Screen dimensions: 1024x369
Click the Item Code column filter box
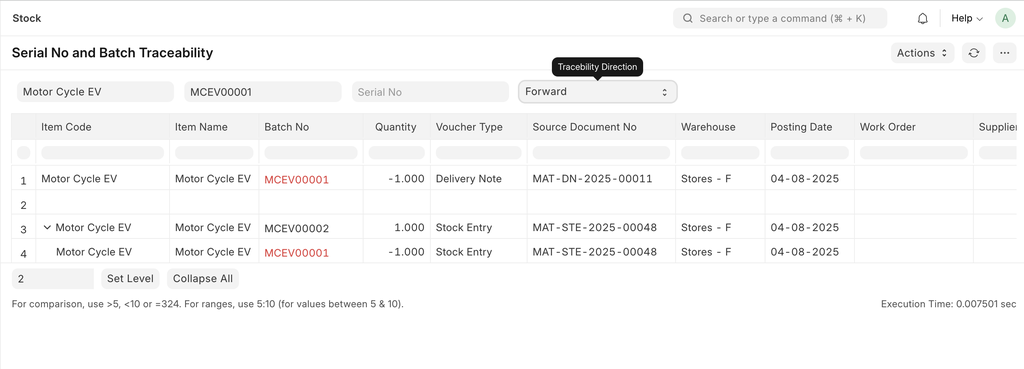(103, 153)
